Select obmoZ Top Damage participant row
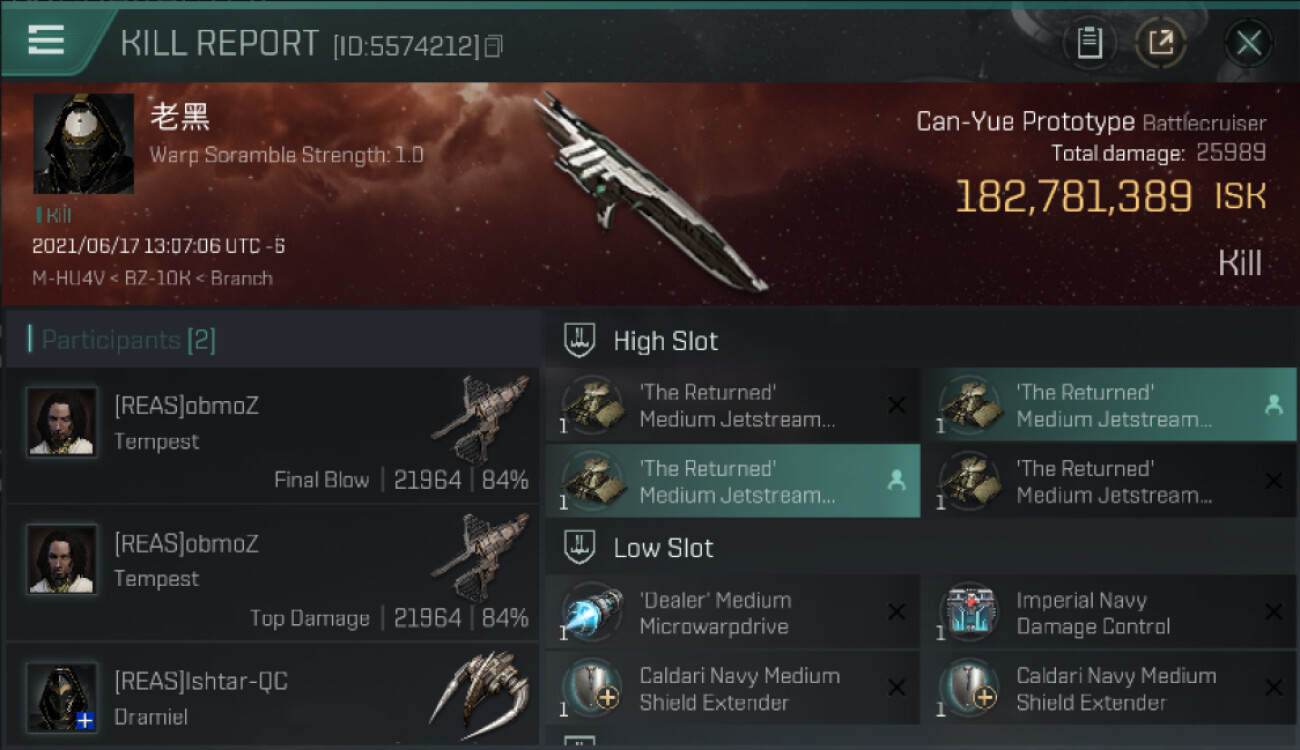Screen dimensions: 1300x750 272,573
